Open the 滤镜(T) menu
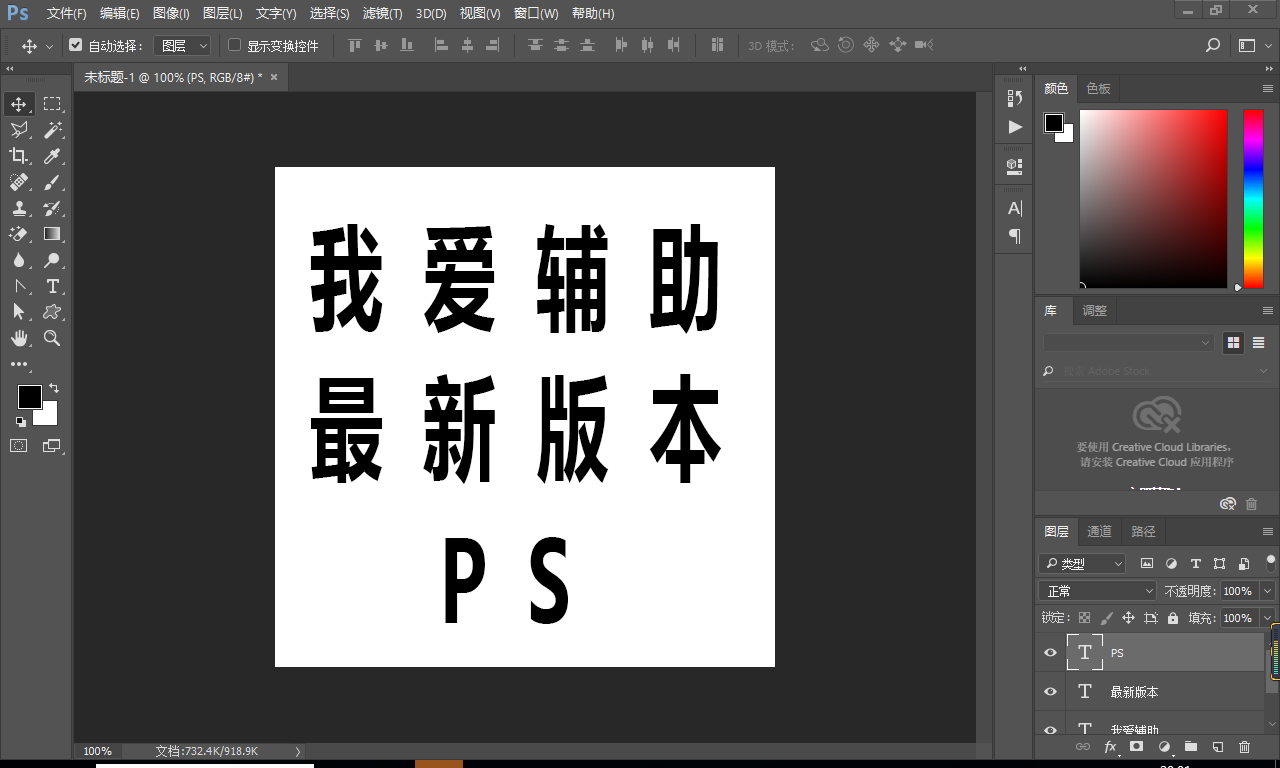The height and width of the screenshot is (768, 1280). (382, 14)
